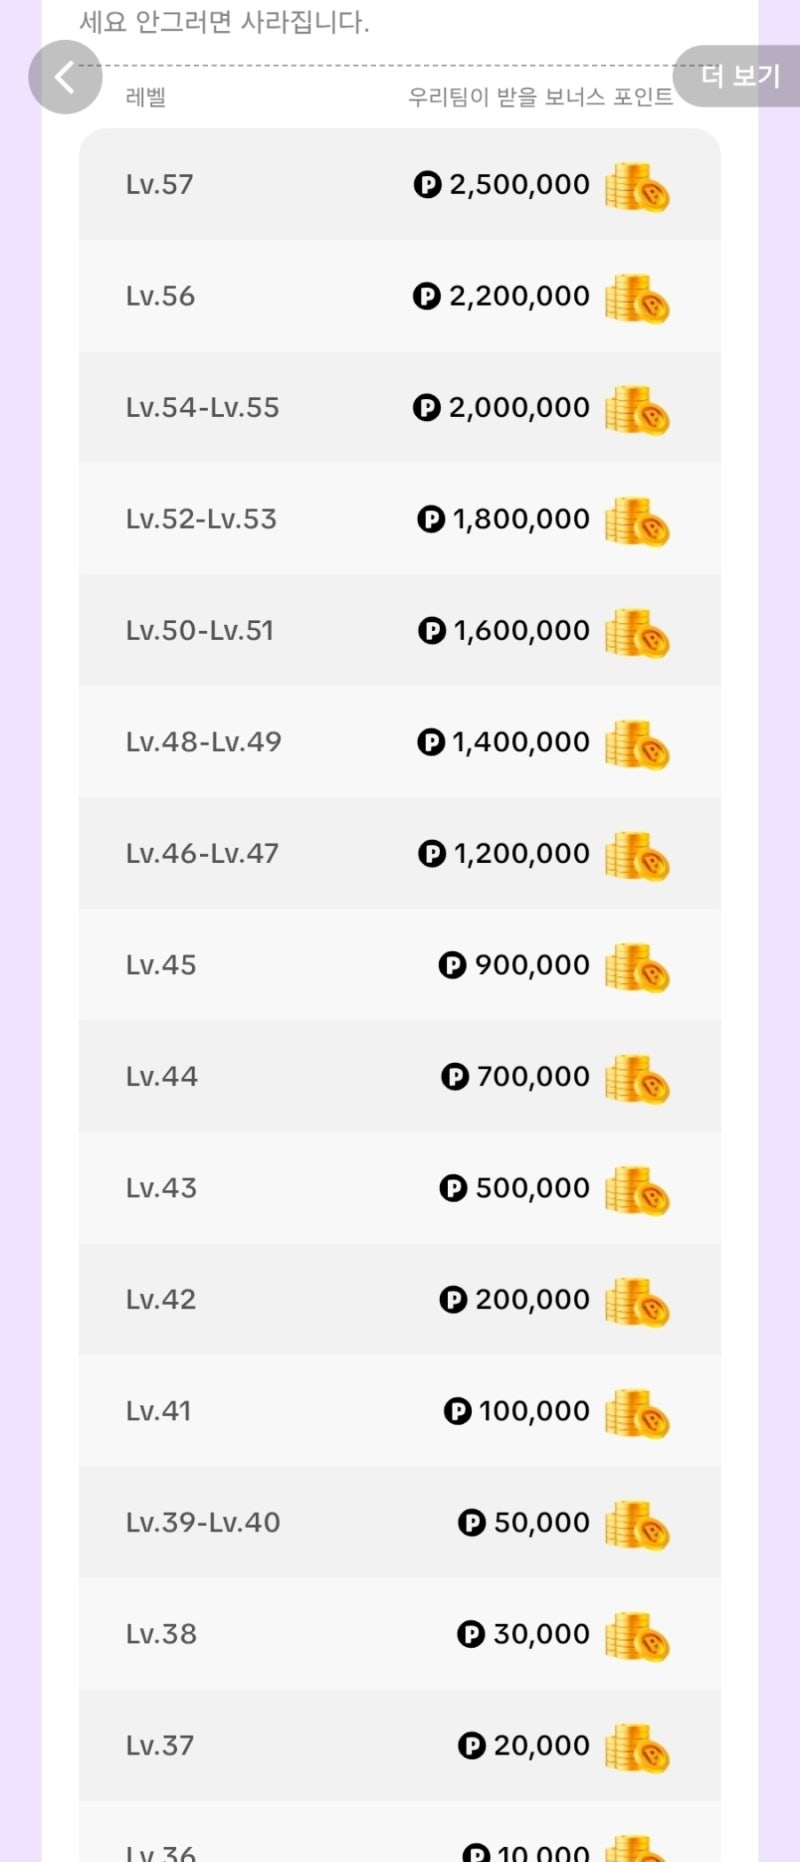Click the coin stack icon for Lv.57
Image resolution: width=800 pixels, height=1862 pixels.
[x=637, y=187]
